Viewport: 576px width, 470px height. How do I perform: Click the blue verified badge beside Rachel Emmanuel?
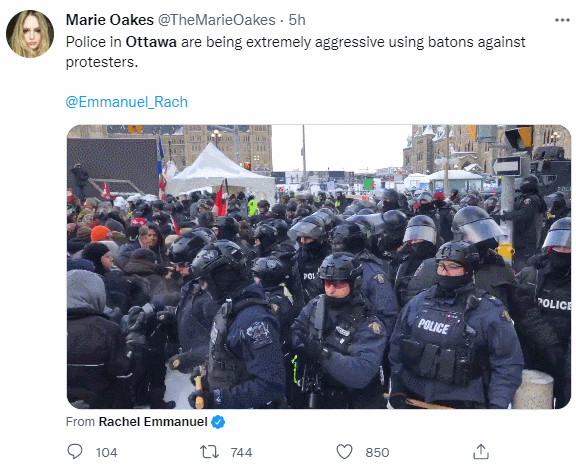click(x=218, y=422)
